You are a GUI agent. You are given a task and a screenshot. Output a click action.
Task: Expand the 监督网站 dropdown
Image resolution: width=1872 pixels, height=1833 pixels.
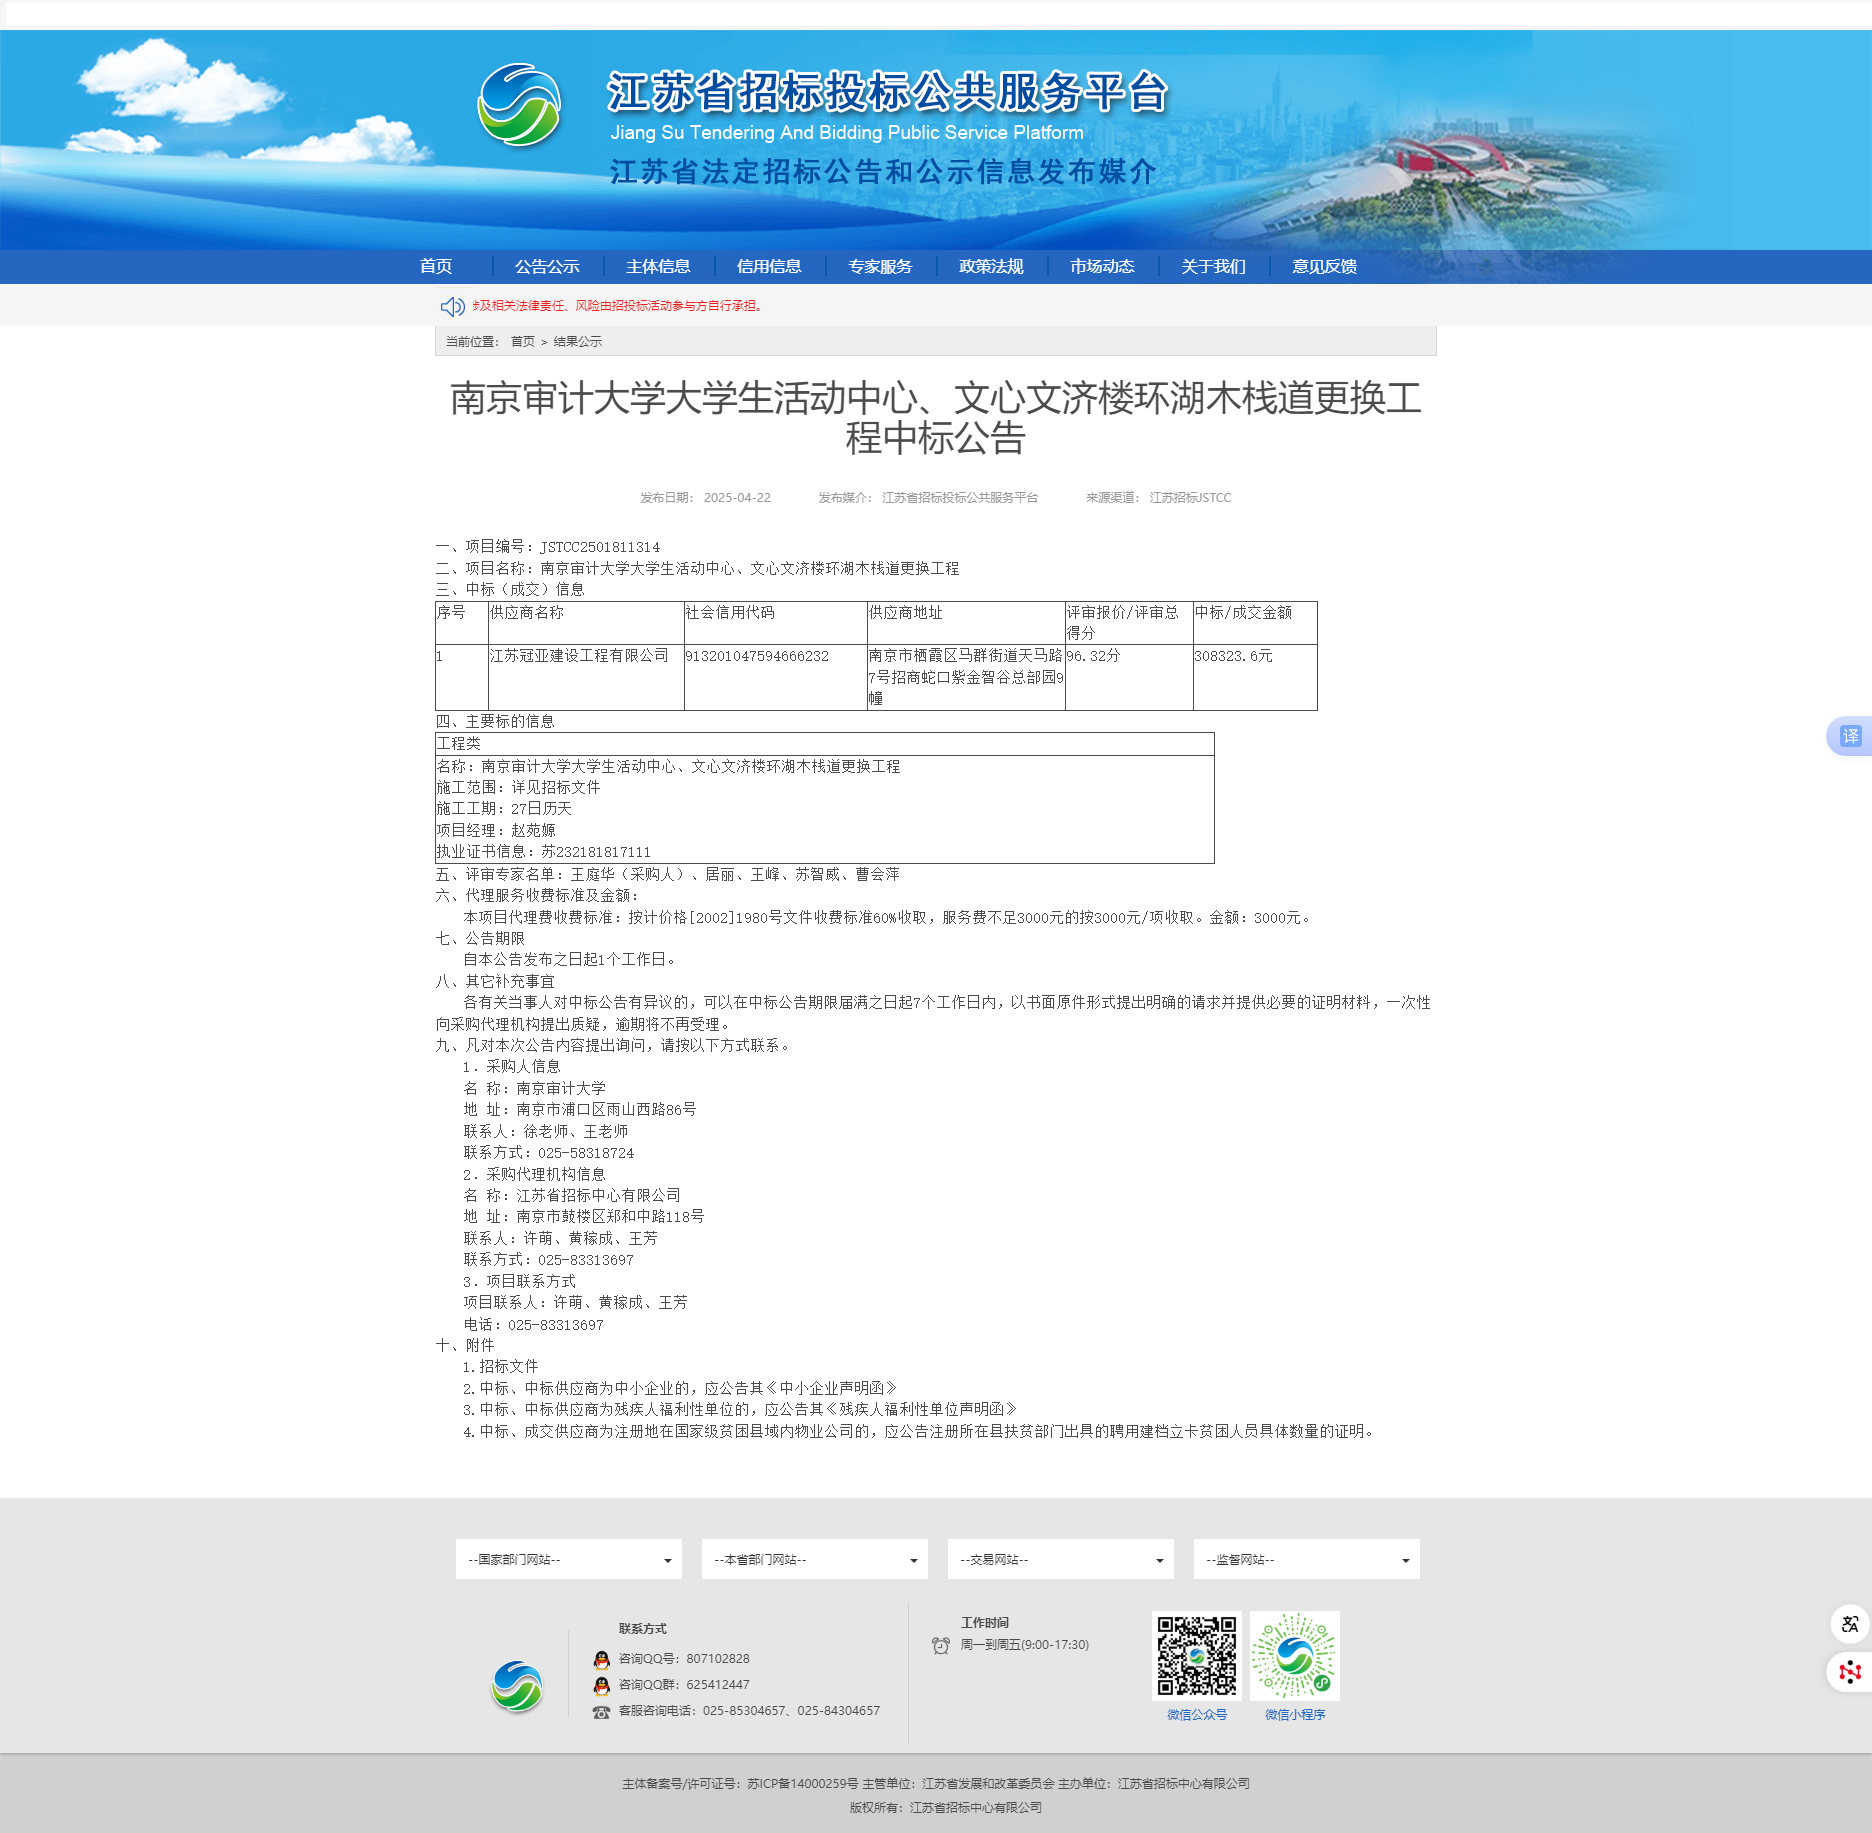point(1307,1559)
